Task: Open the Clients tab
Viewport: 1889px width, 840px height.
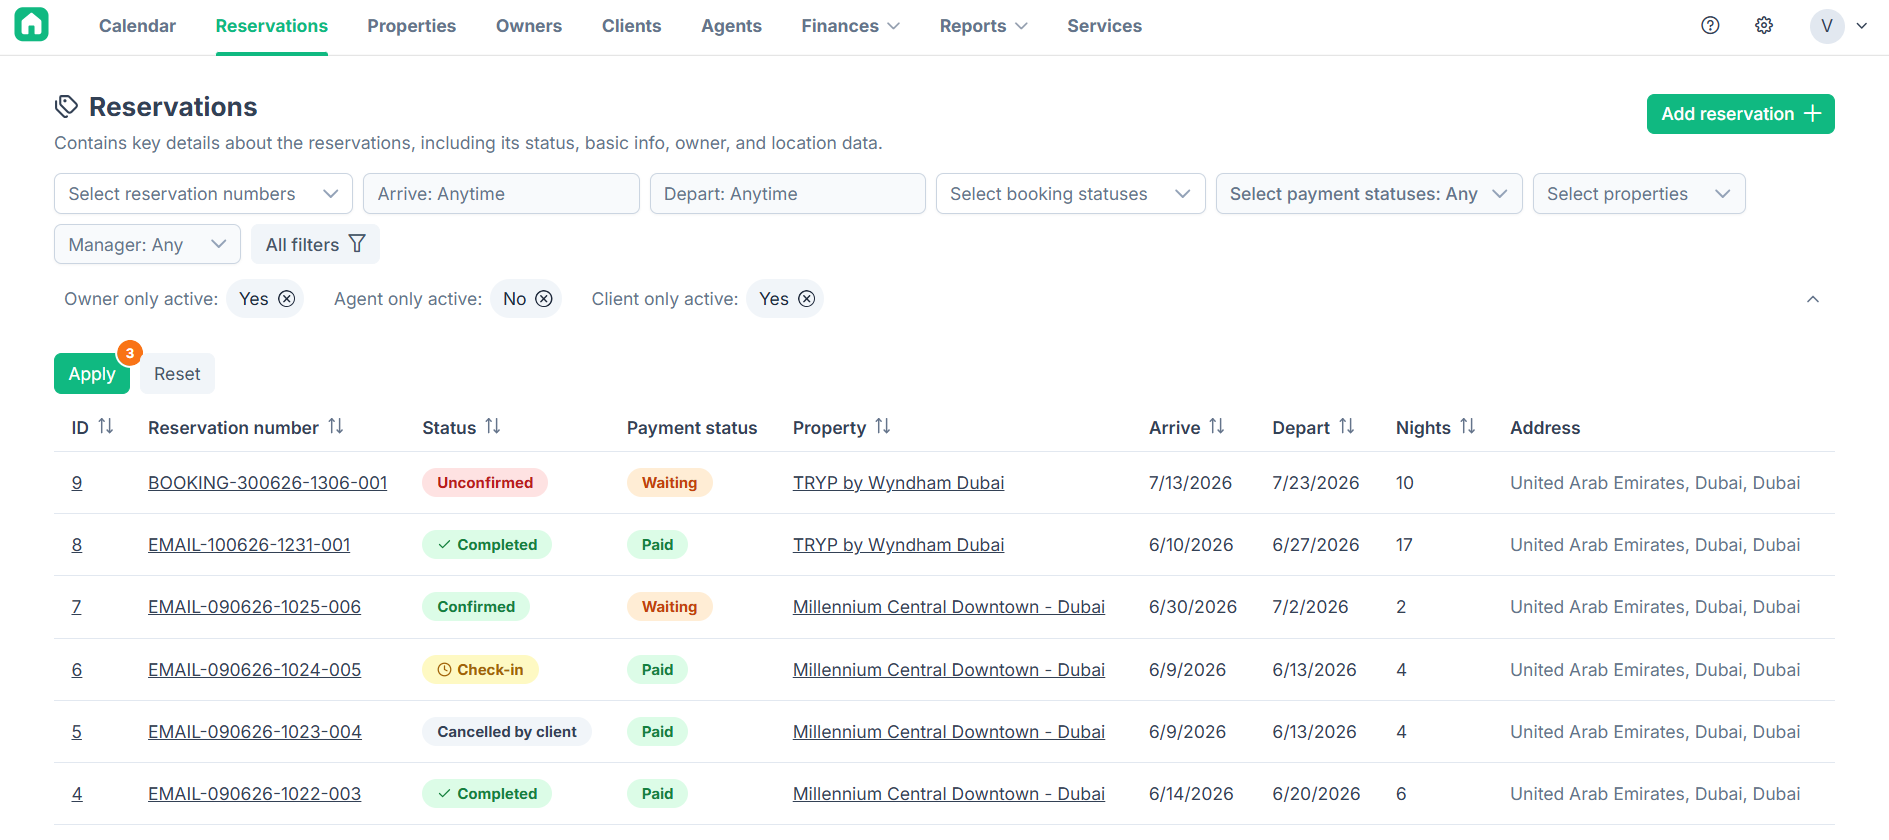Action: [631, 26]
